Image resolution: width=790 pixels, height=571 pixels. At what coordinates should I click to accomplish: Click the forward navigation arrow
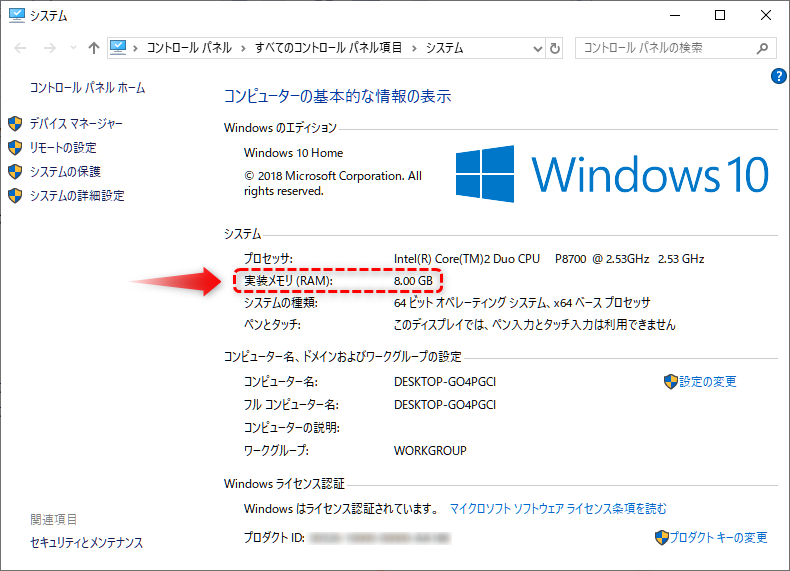(49, 48)
